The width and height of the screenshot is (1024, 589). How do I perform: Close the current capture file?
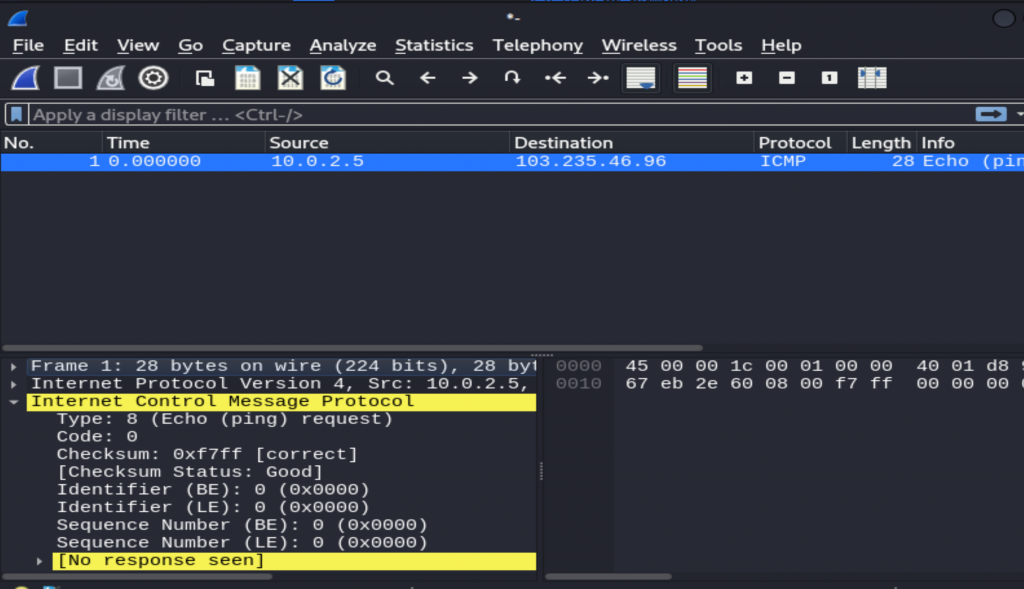click(x=290, y=78)
